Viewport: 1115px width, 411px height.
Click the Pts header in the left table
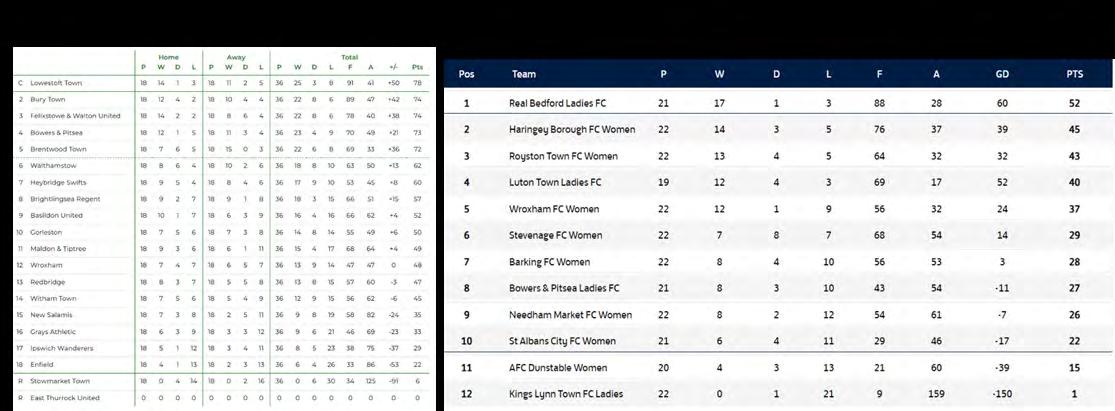(x=417, y=68)
